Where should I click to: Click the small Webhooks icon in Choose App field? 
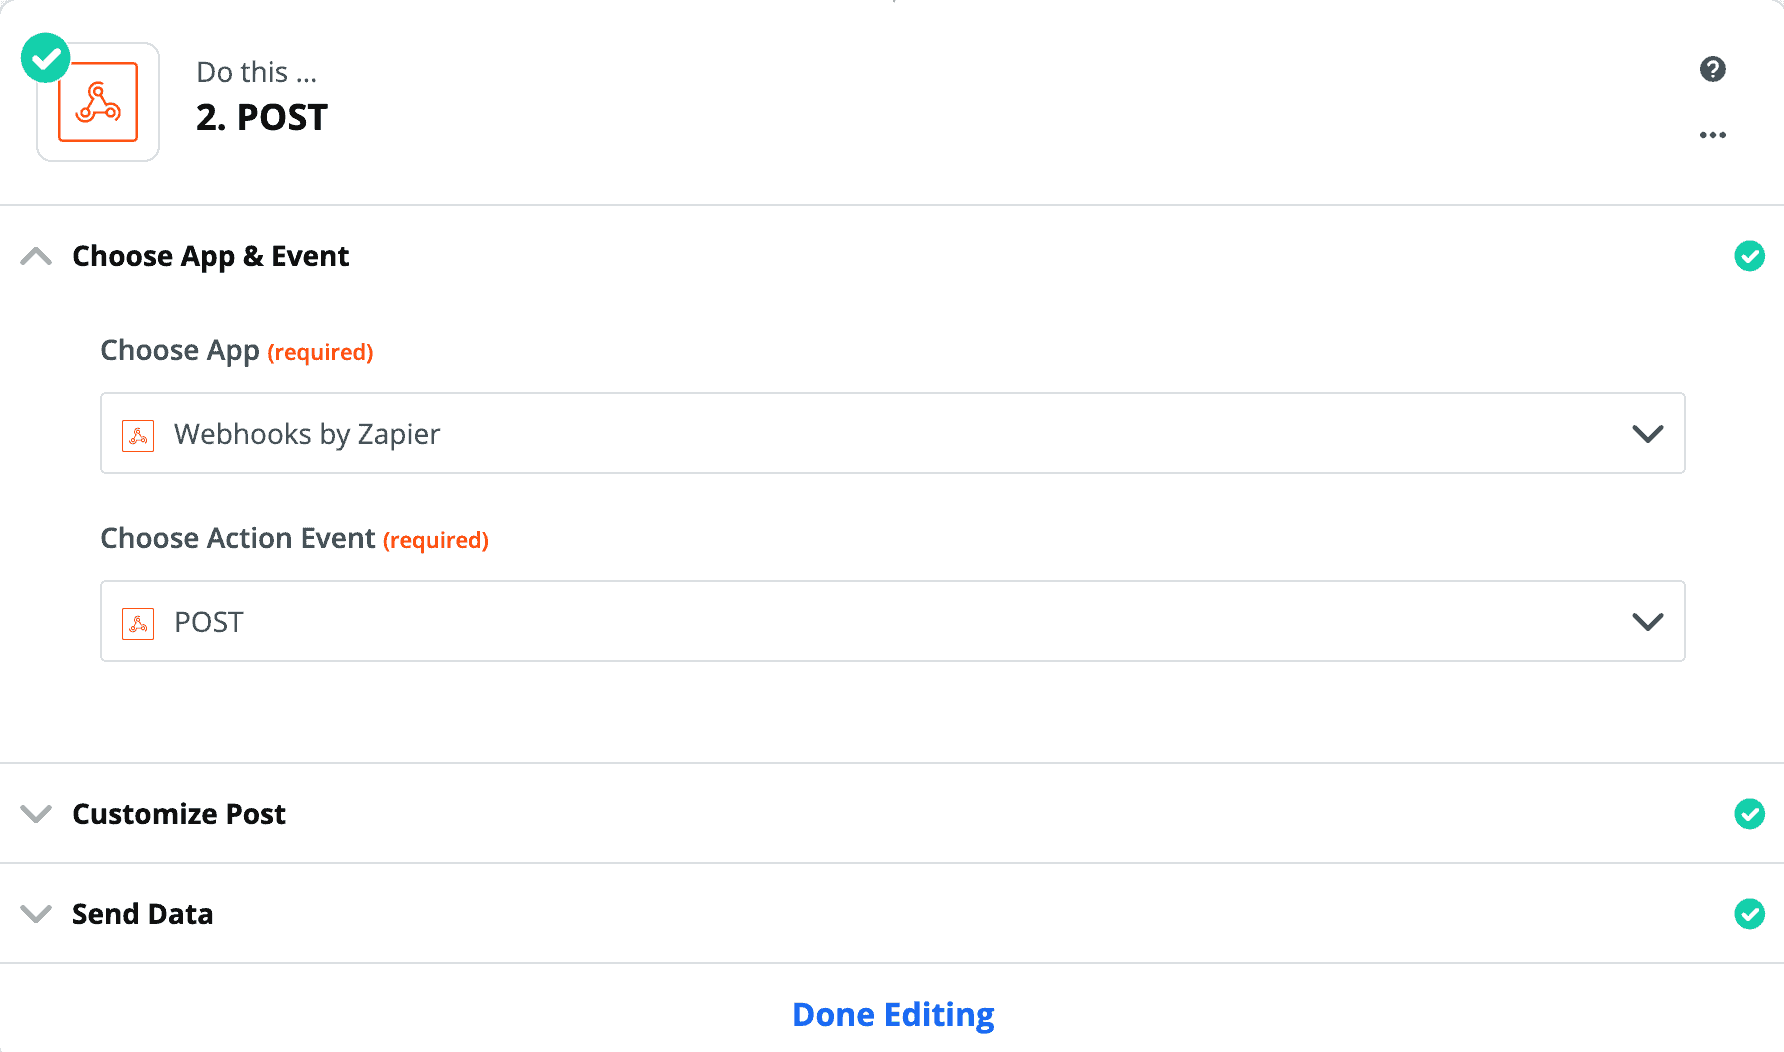pyautogui.click(x=138, y=436)
